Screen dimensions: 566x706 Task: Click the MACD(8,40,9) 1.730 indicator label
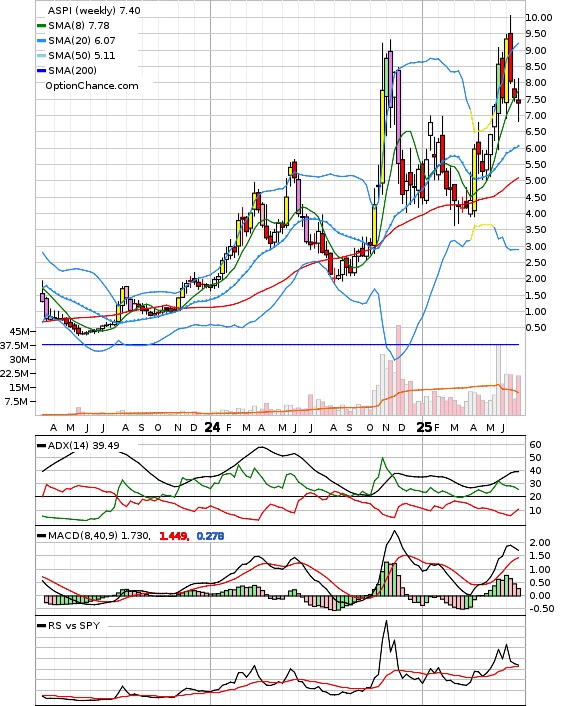tap(99, 536)
